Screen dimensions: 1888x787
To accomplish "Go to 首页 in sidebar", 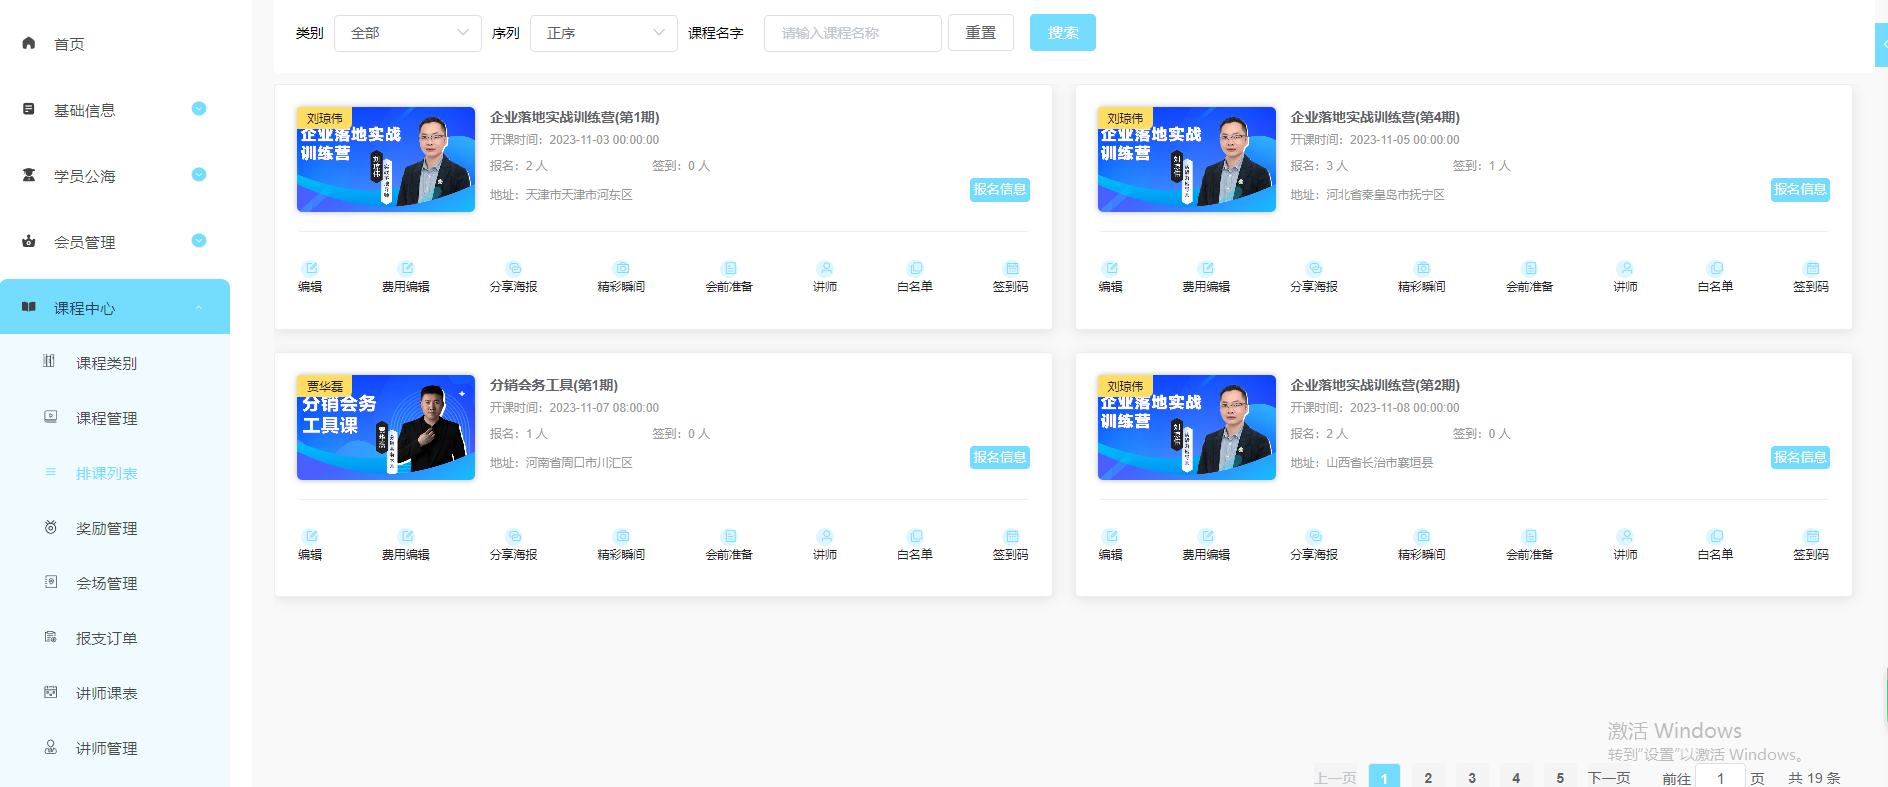I will coord(115,44).
